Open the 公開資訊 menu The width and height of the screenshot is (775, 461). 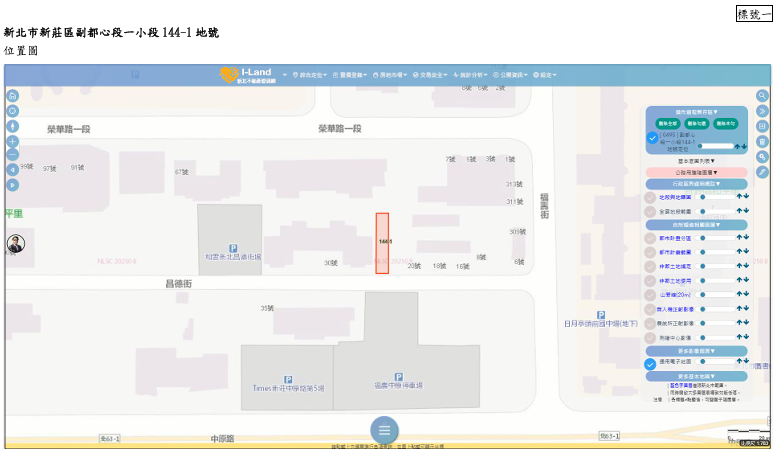click(x=511, y=75)
